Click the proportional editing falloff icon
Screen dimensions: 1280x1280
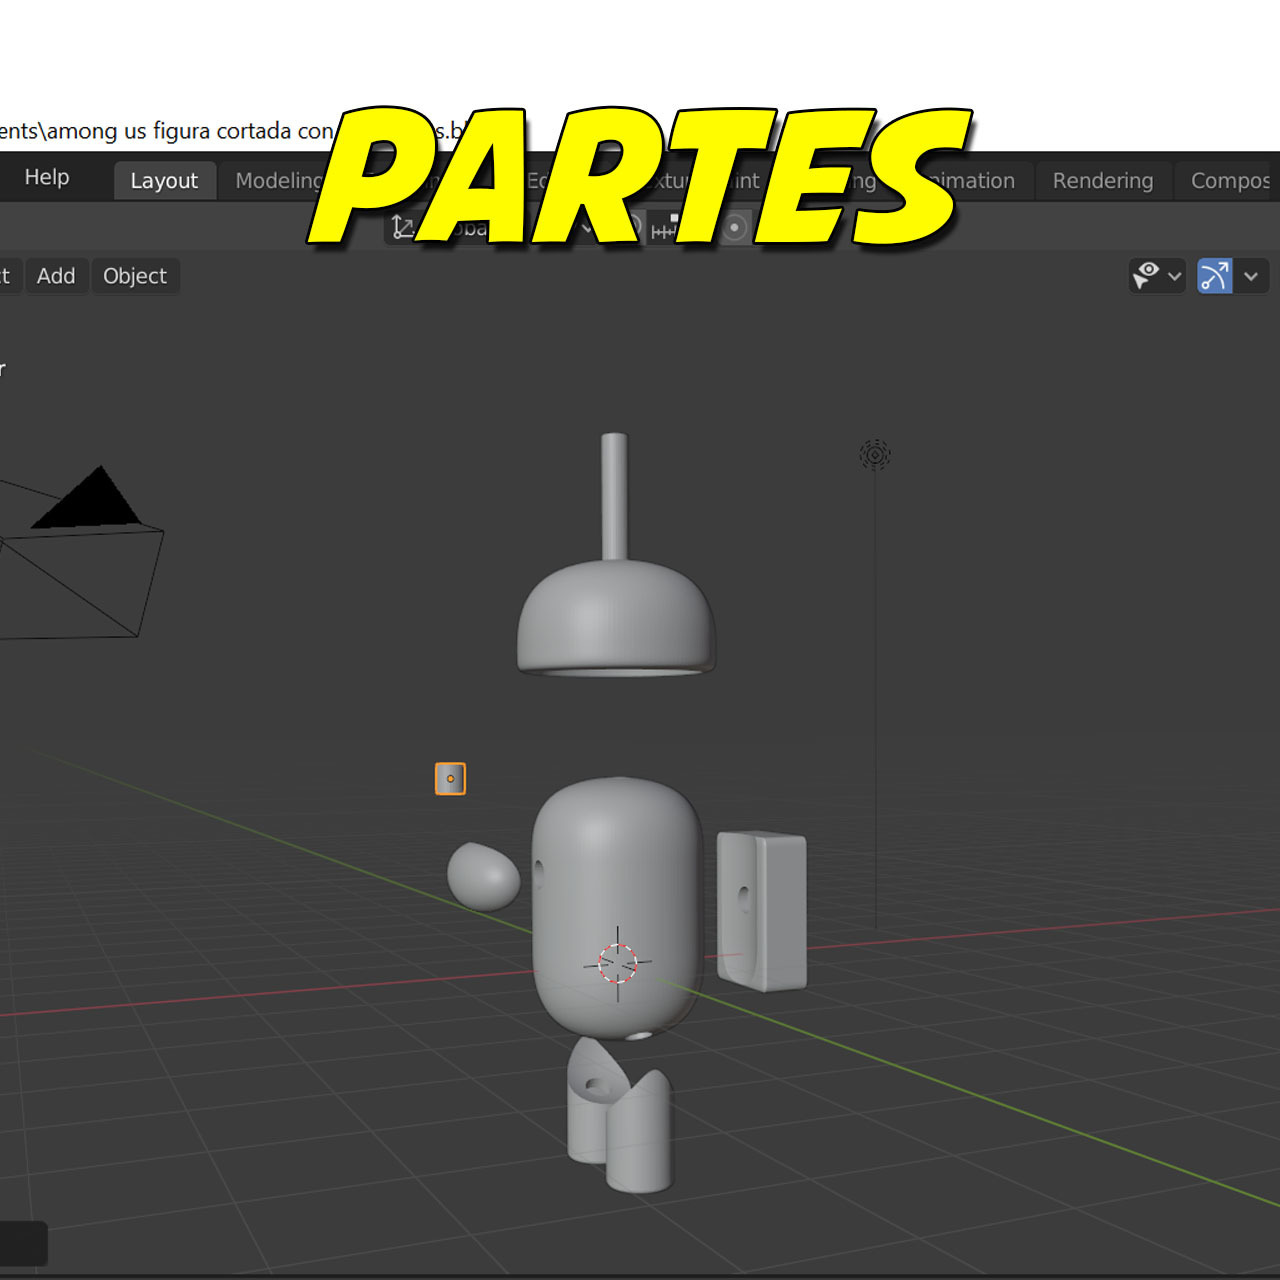[735, 227]
